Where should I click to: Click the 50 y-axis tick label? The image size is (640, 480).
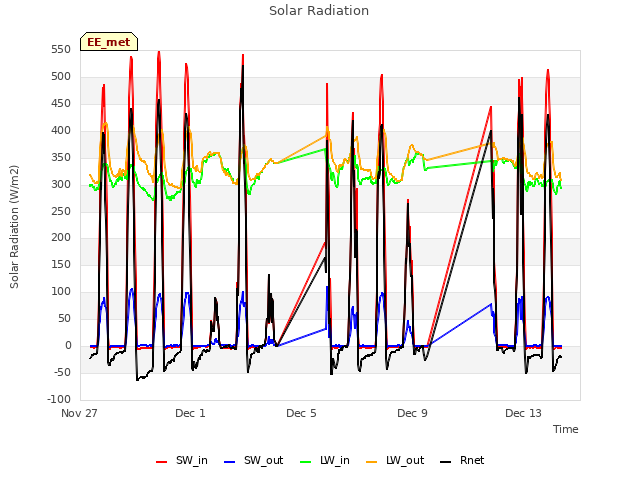tap(64, 318)
